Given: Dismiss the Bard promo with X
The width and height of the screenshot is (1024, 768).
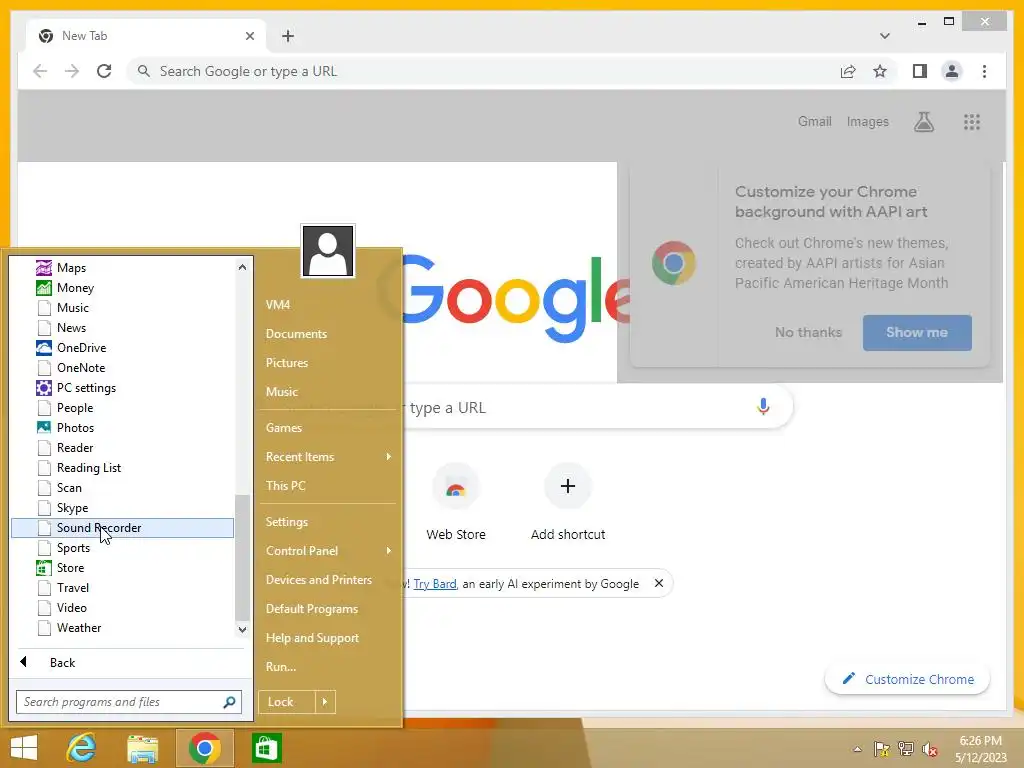Looking at the screenshot, I should click(659, 583).
